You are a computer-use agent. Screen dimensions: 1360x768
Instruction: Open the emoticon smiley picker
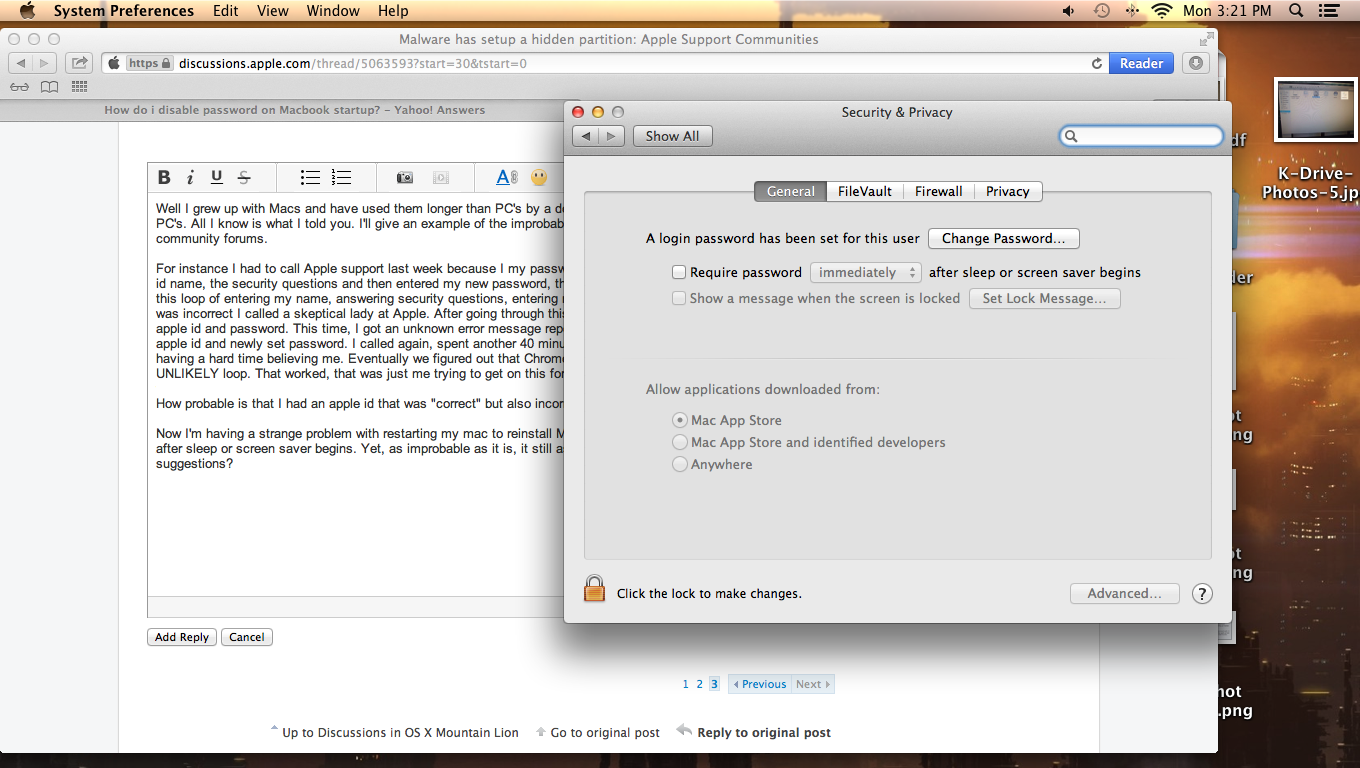(x=539, y=178)
